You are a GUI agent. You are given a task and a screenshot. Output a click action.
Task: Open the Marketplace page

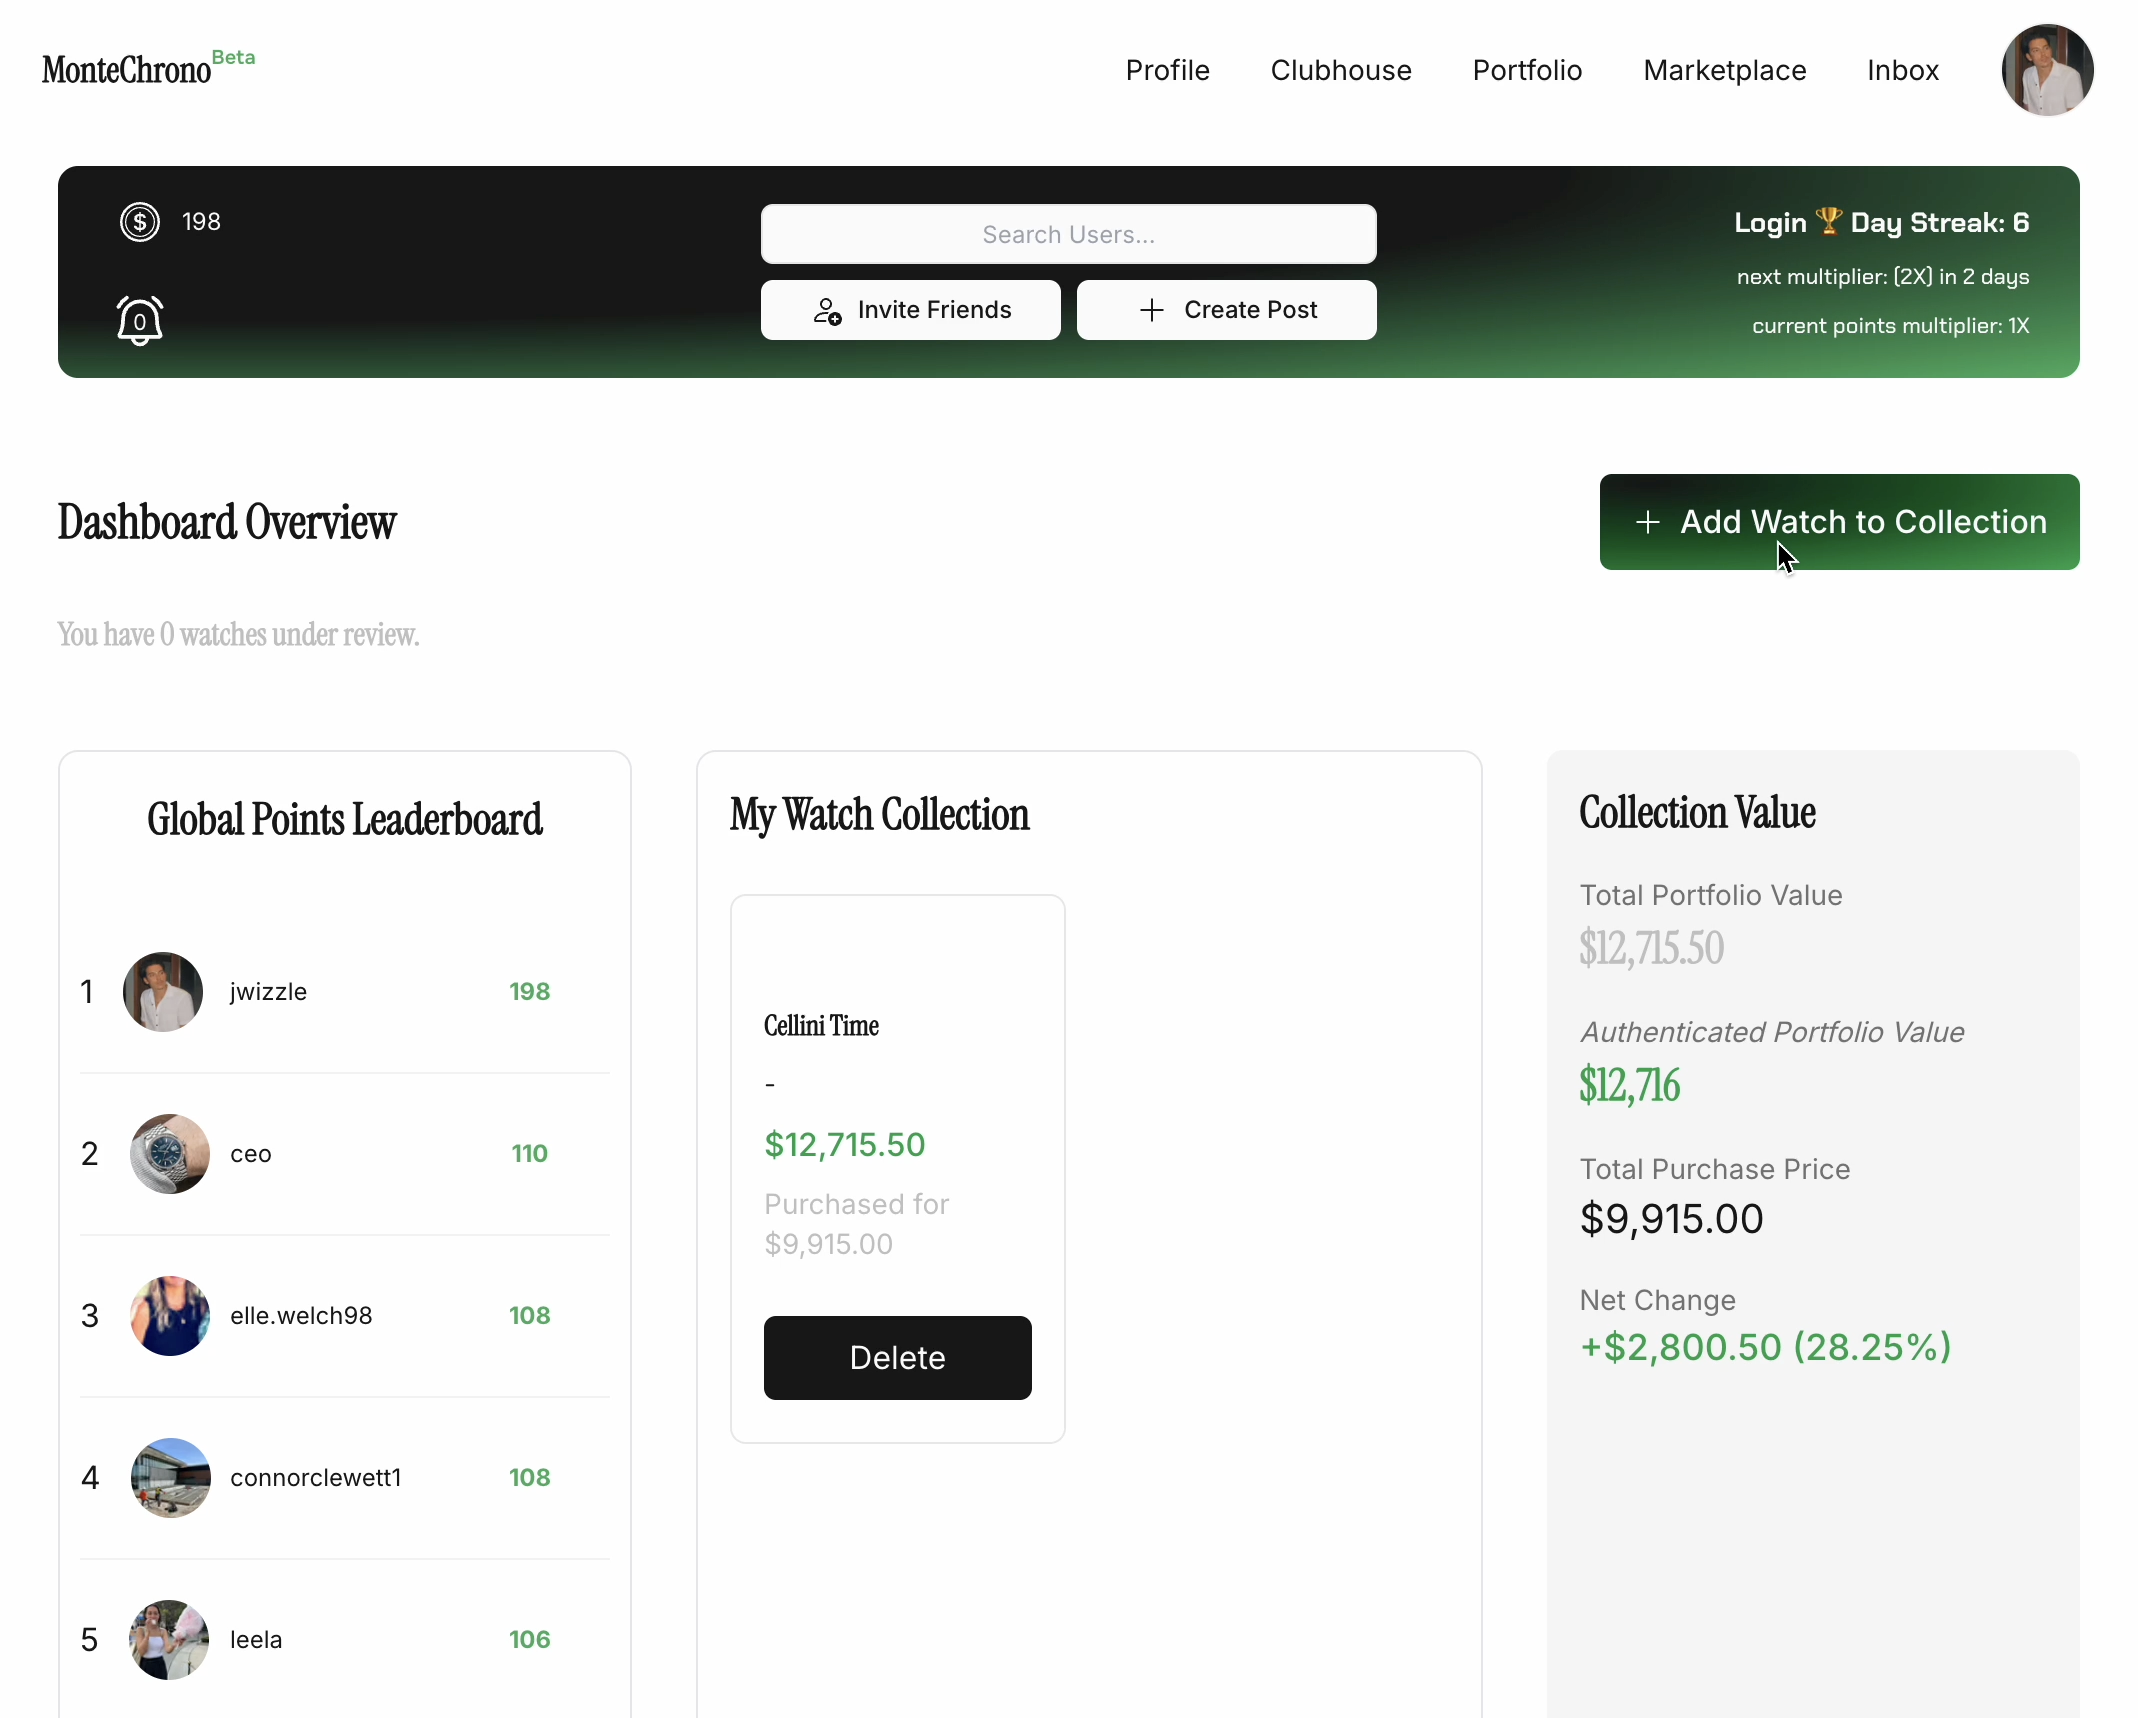coord(1724,70)
